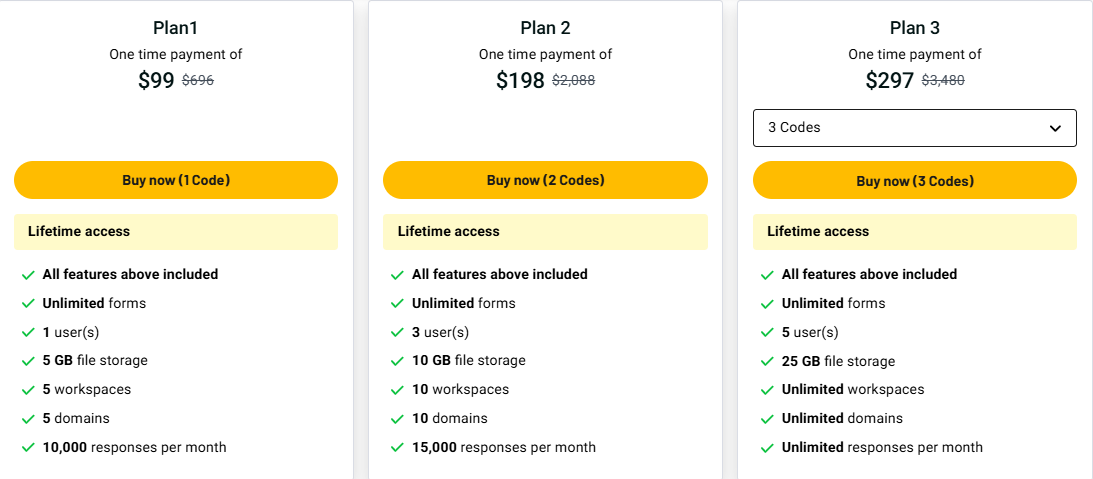Click Plan 3 Lifetime access banner
Viewport: 1093px width, 479px height.
914,231
